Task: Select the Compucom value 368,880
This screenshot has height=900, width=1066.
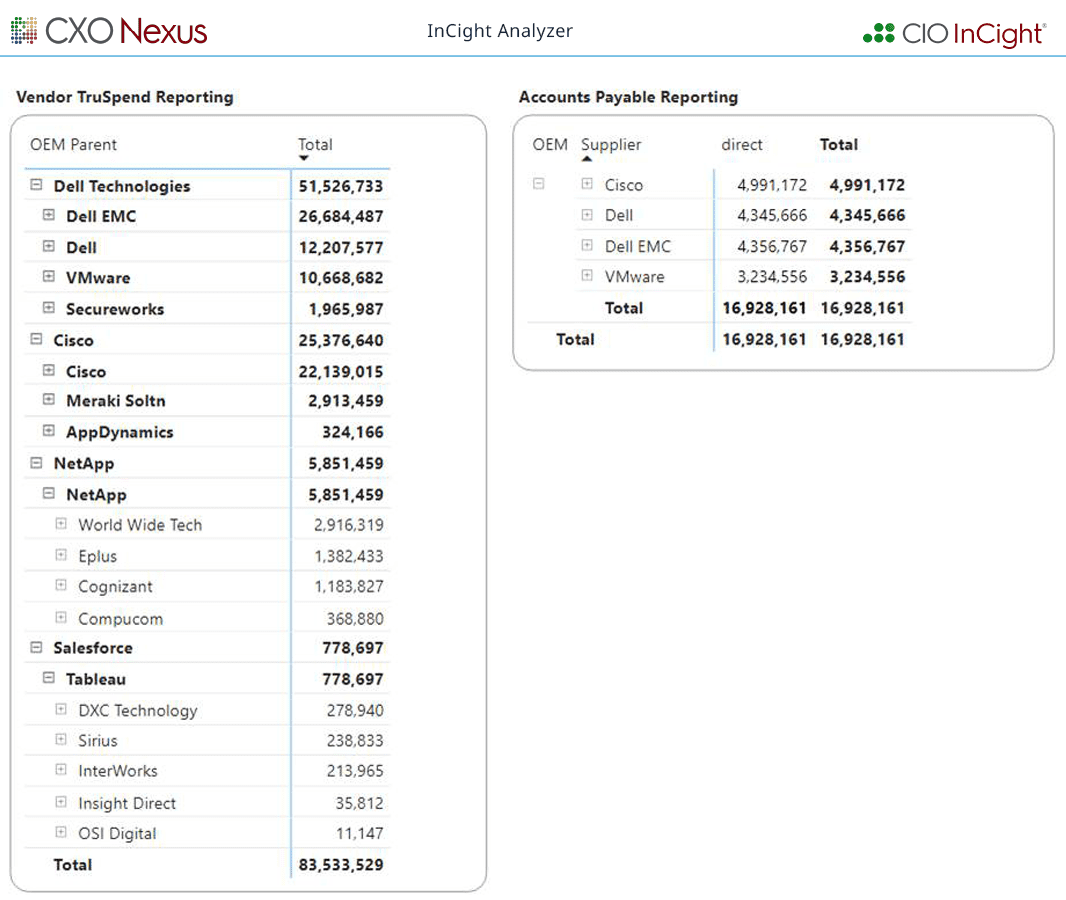Action: point(355,619)
